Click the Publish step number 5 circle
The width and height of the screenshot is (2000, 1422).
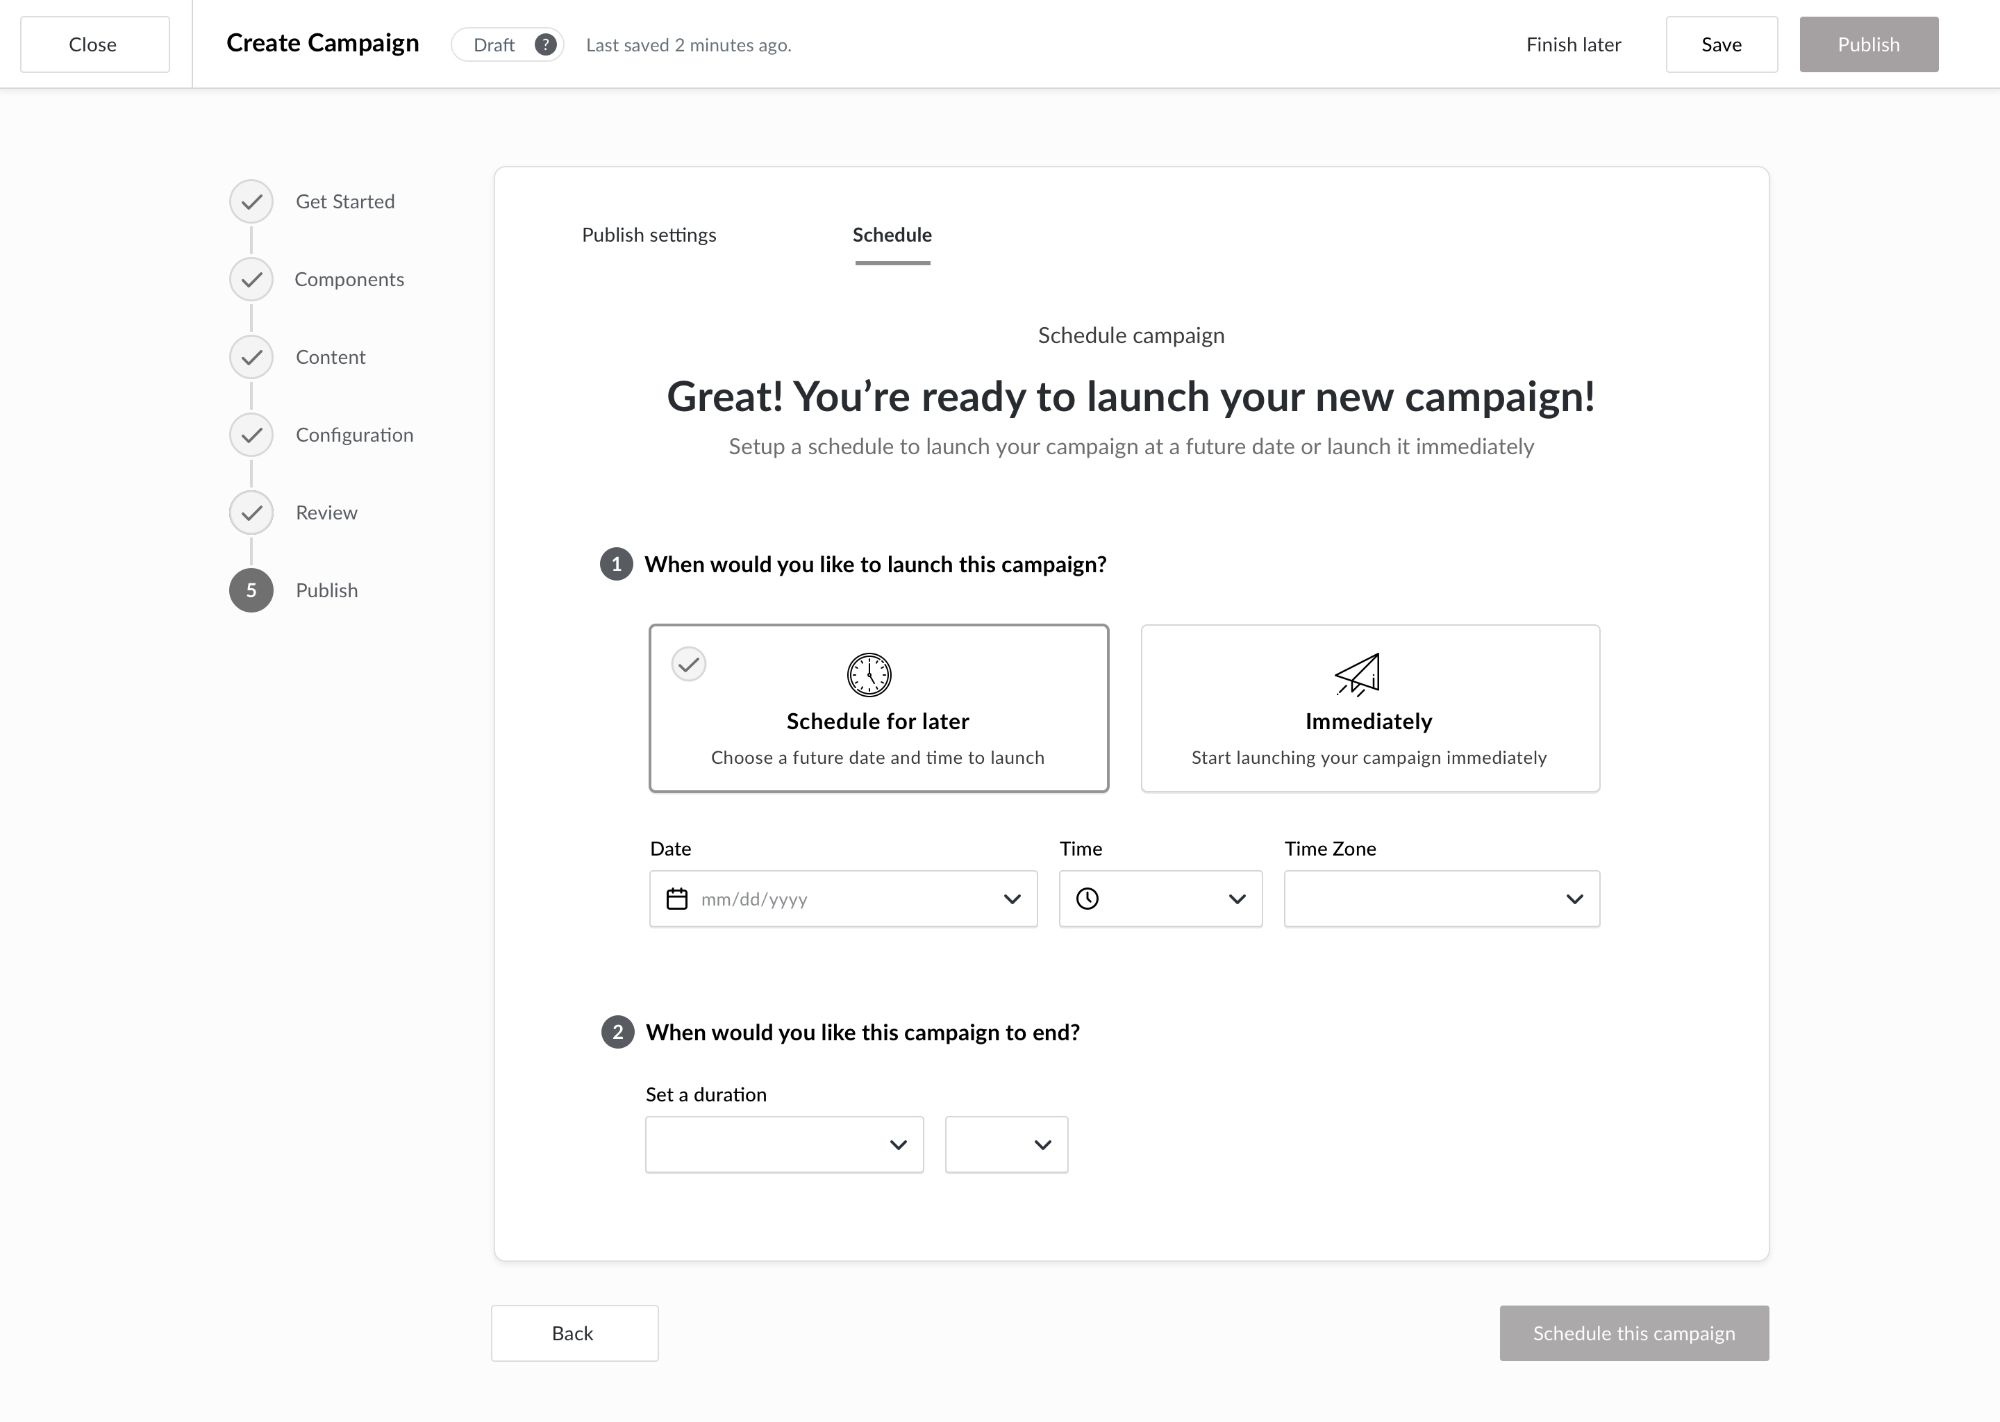coord(251,590)
